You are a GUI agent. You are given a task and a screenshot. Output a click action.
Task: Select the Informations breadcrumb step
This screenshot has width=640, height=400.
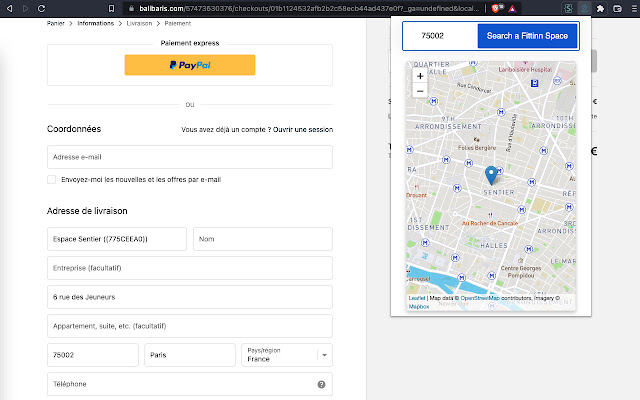pyautogui.click(x=96, y=23)
